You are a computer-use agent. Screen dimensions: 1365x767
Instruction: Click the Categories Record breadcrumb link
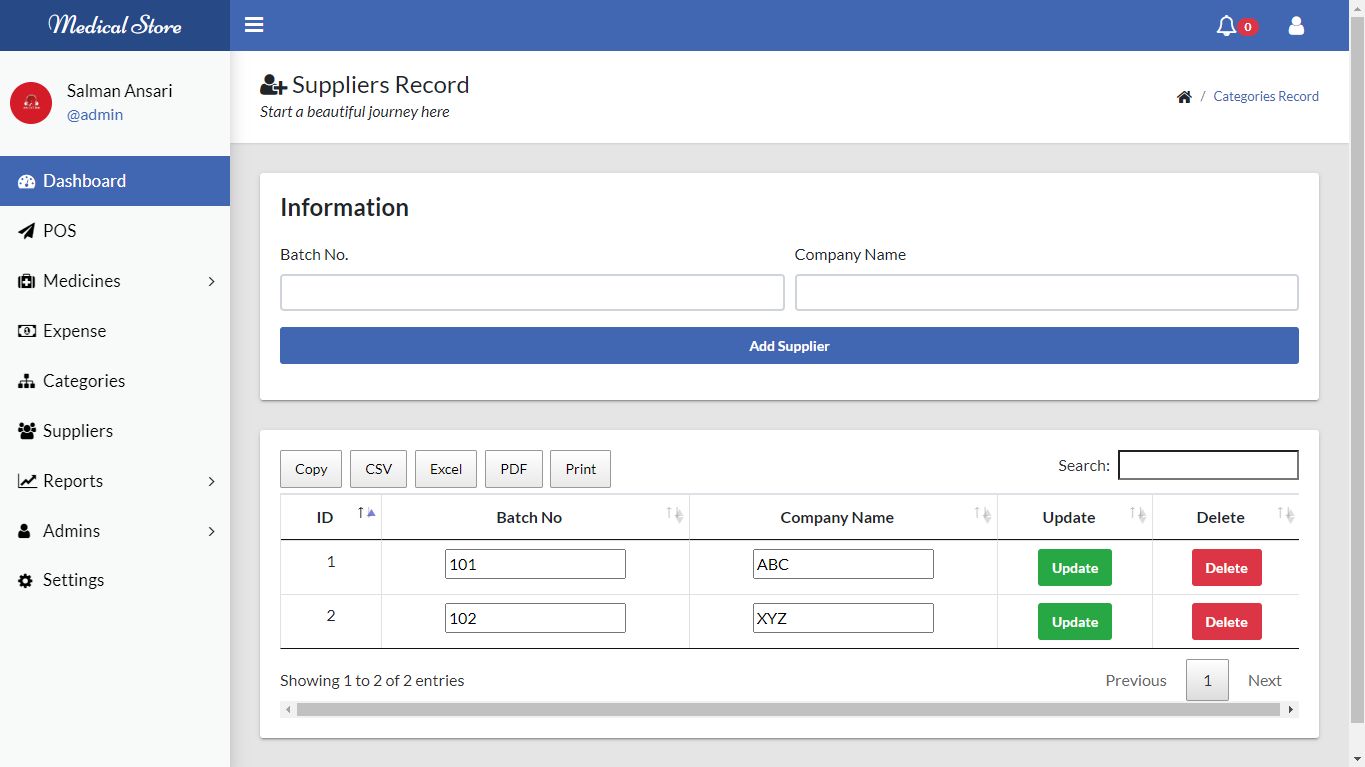coord(1265,97)
